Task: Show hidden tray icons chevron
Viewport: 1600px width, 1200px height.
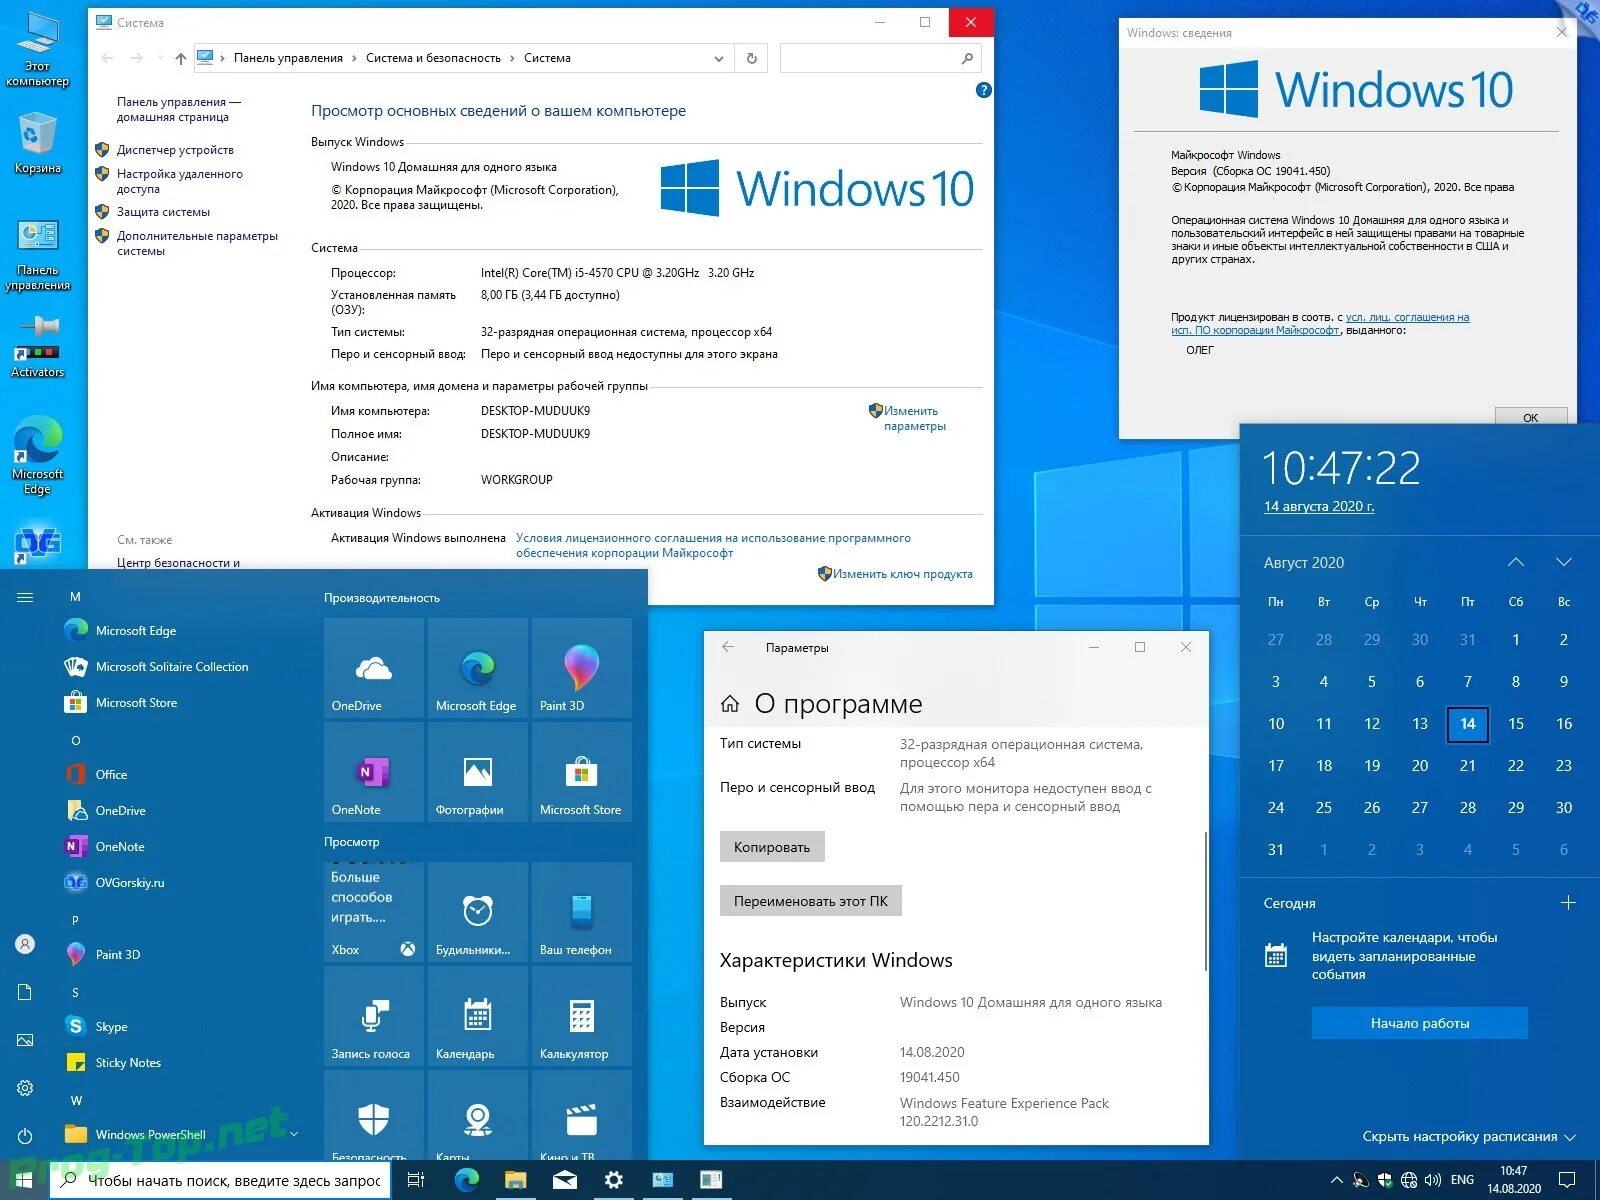Action: [1336, 1180]
